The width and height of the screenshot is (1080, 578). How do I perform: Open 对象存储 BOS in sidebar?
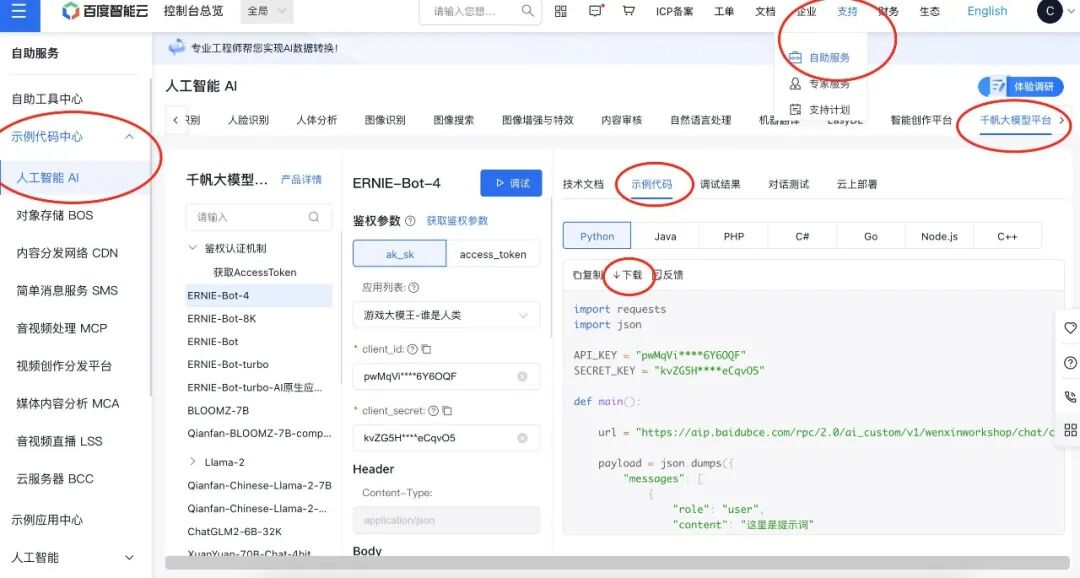coord(54,215)
